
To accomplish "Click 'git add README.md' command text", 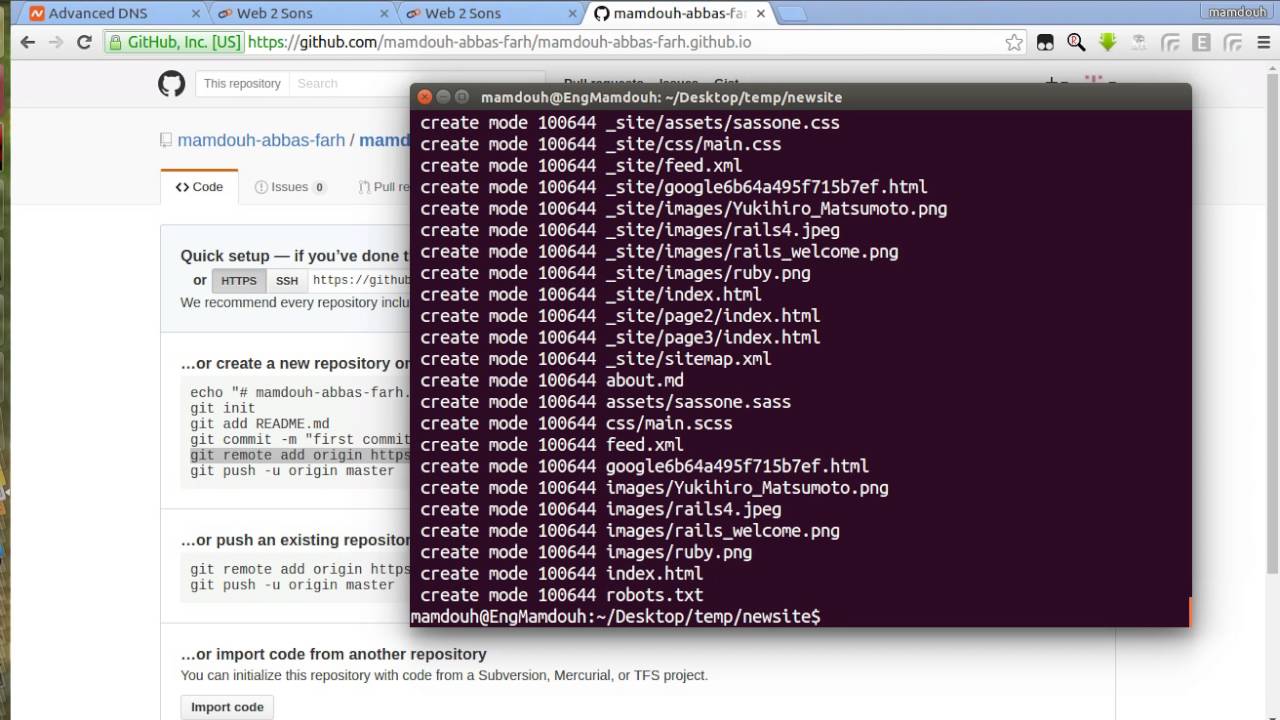I will click(x=259, y=424).
